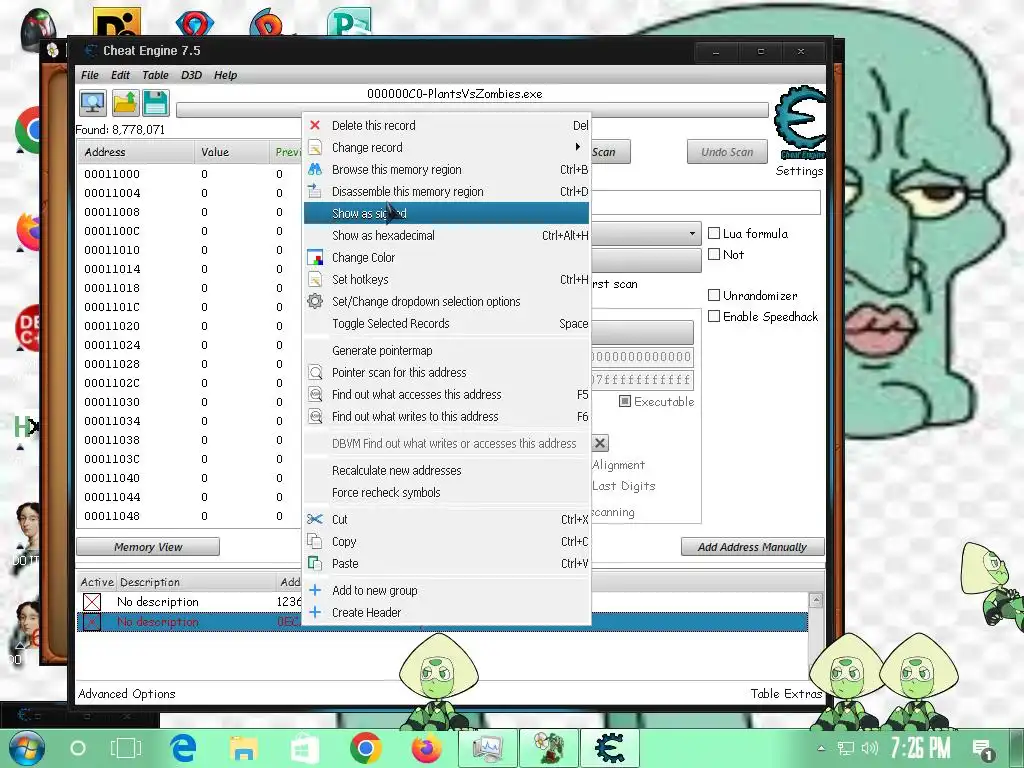Screen dimensions: 1024x768
Task: Click the Undo Scan button
Action: [727, 152]
